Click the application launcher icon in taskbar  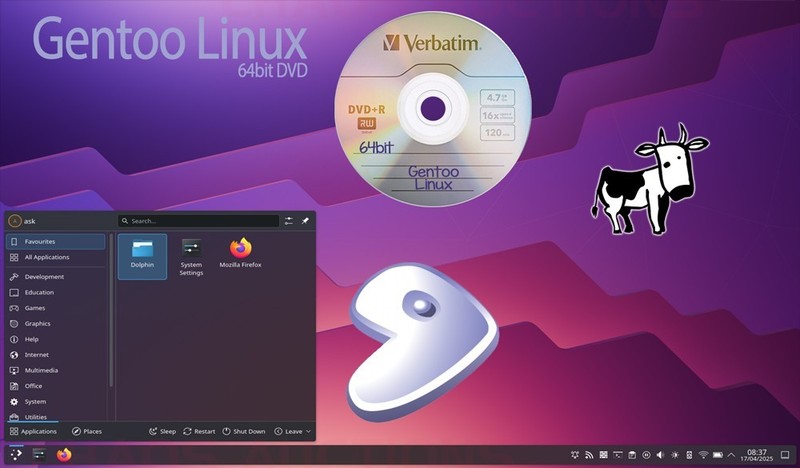click(16, 454)
